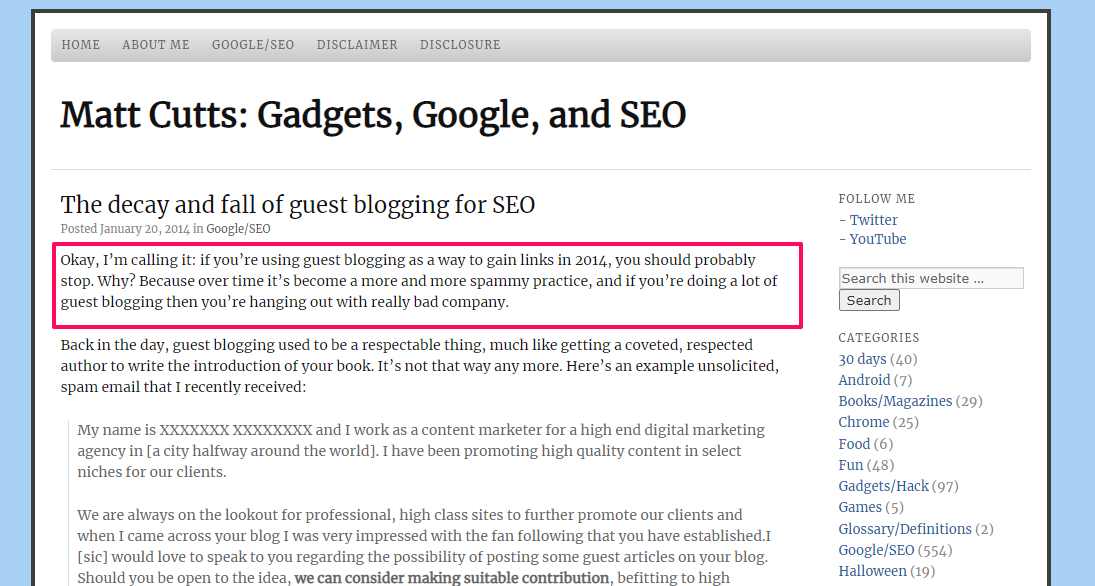Open Google/SEO category in sidebar list

click(x=876, y=550)
